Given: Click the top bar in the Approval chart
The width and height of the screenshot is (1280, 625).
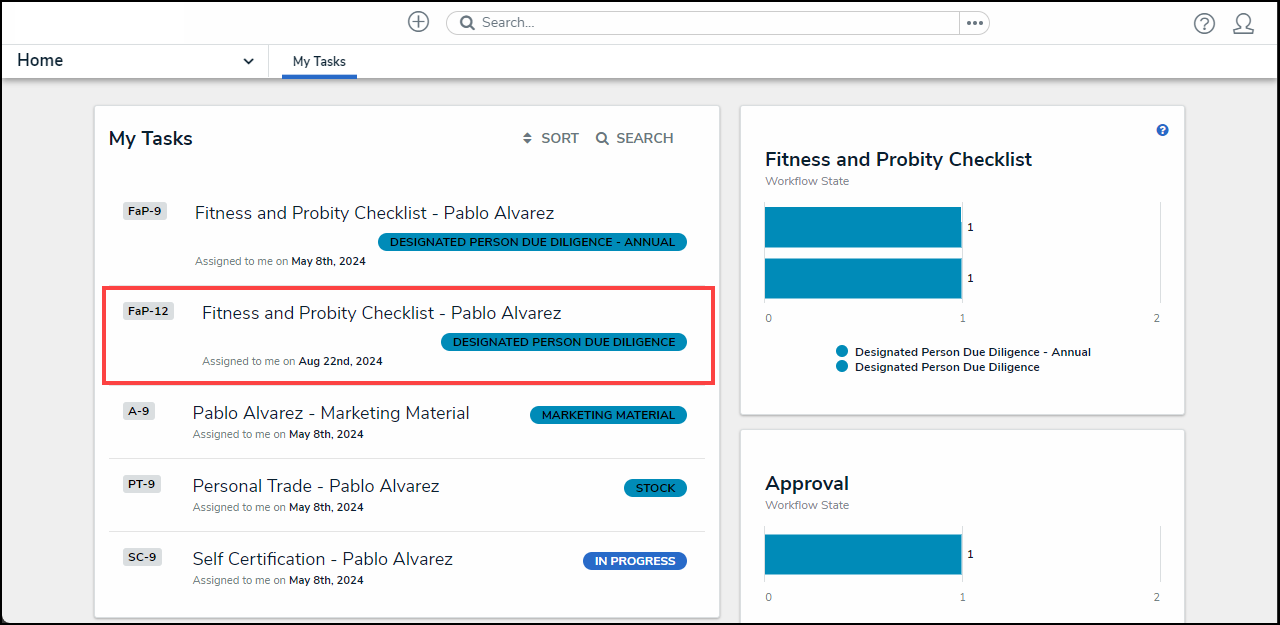Looking at the screenshot, I should pos(862,553).
